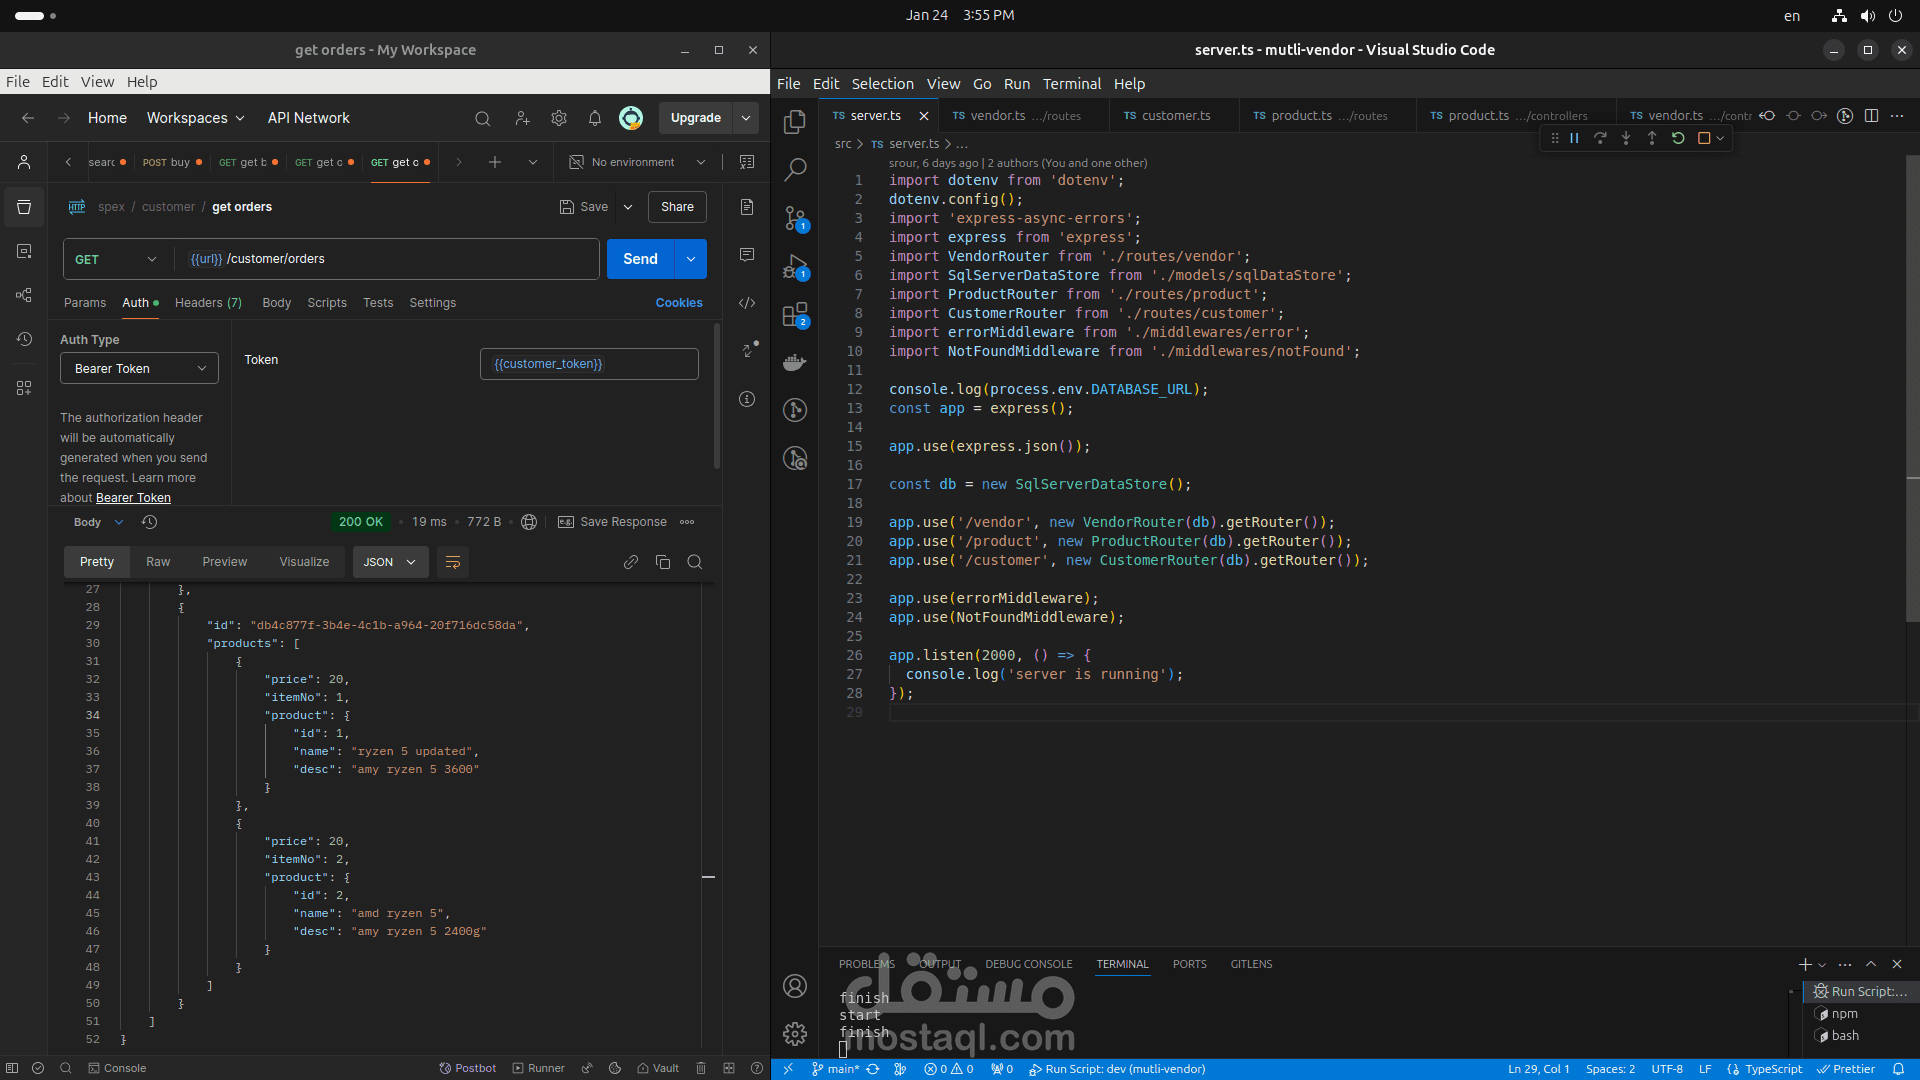
Task: Open the Extensions view icon
Action: 795,315
